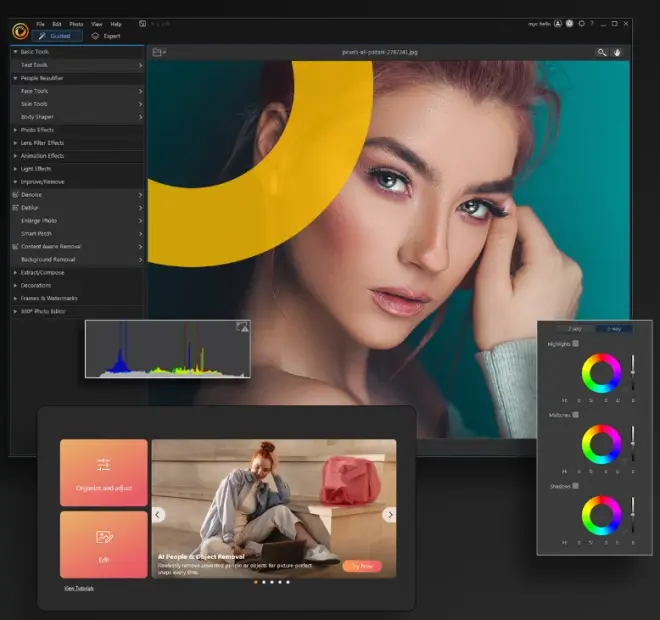Viewport: 660px width, 620px height.
Task: Go to previous slide with left arrow
Action: [158, 515]
